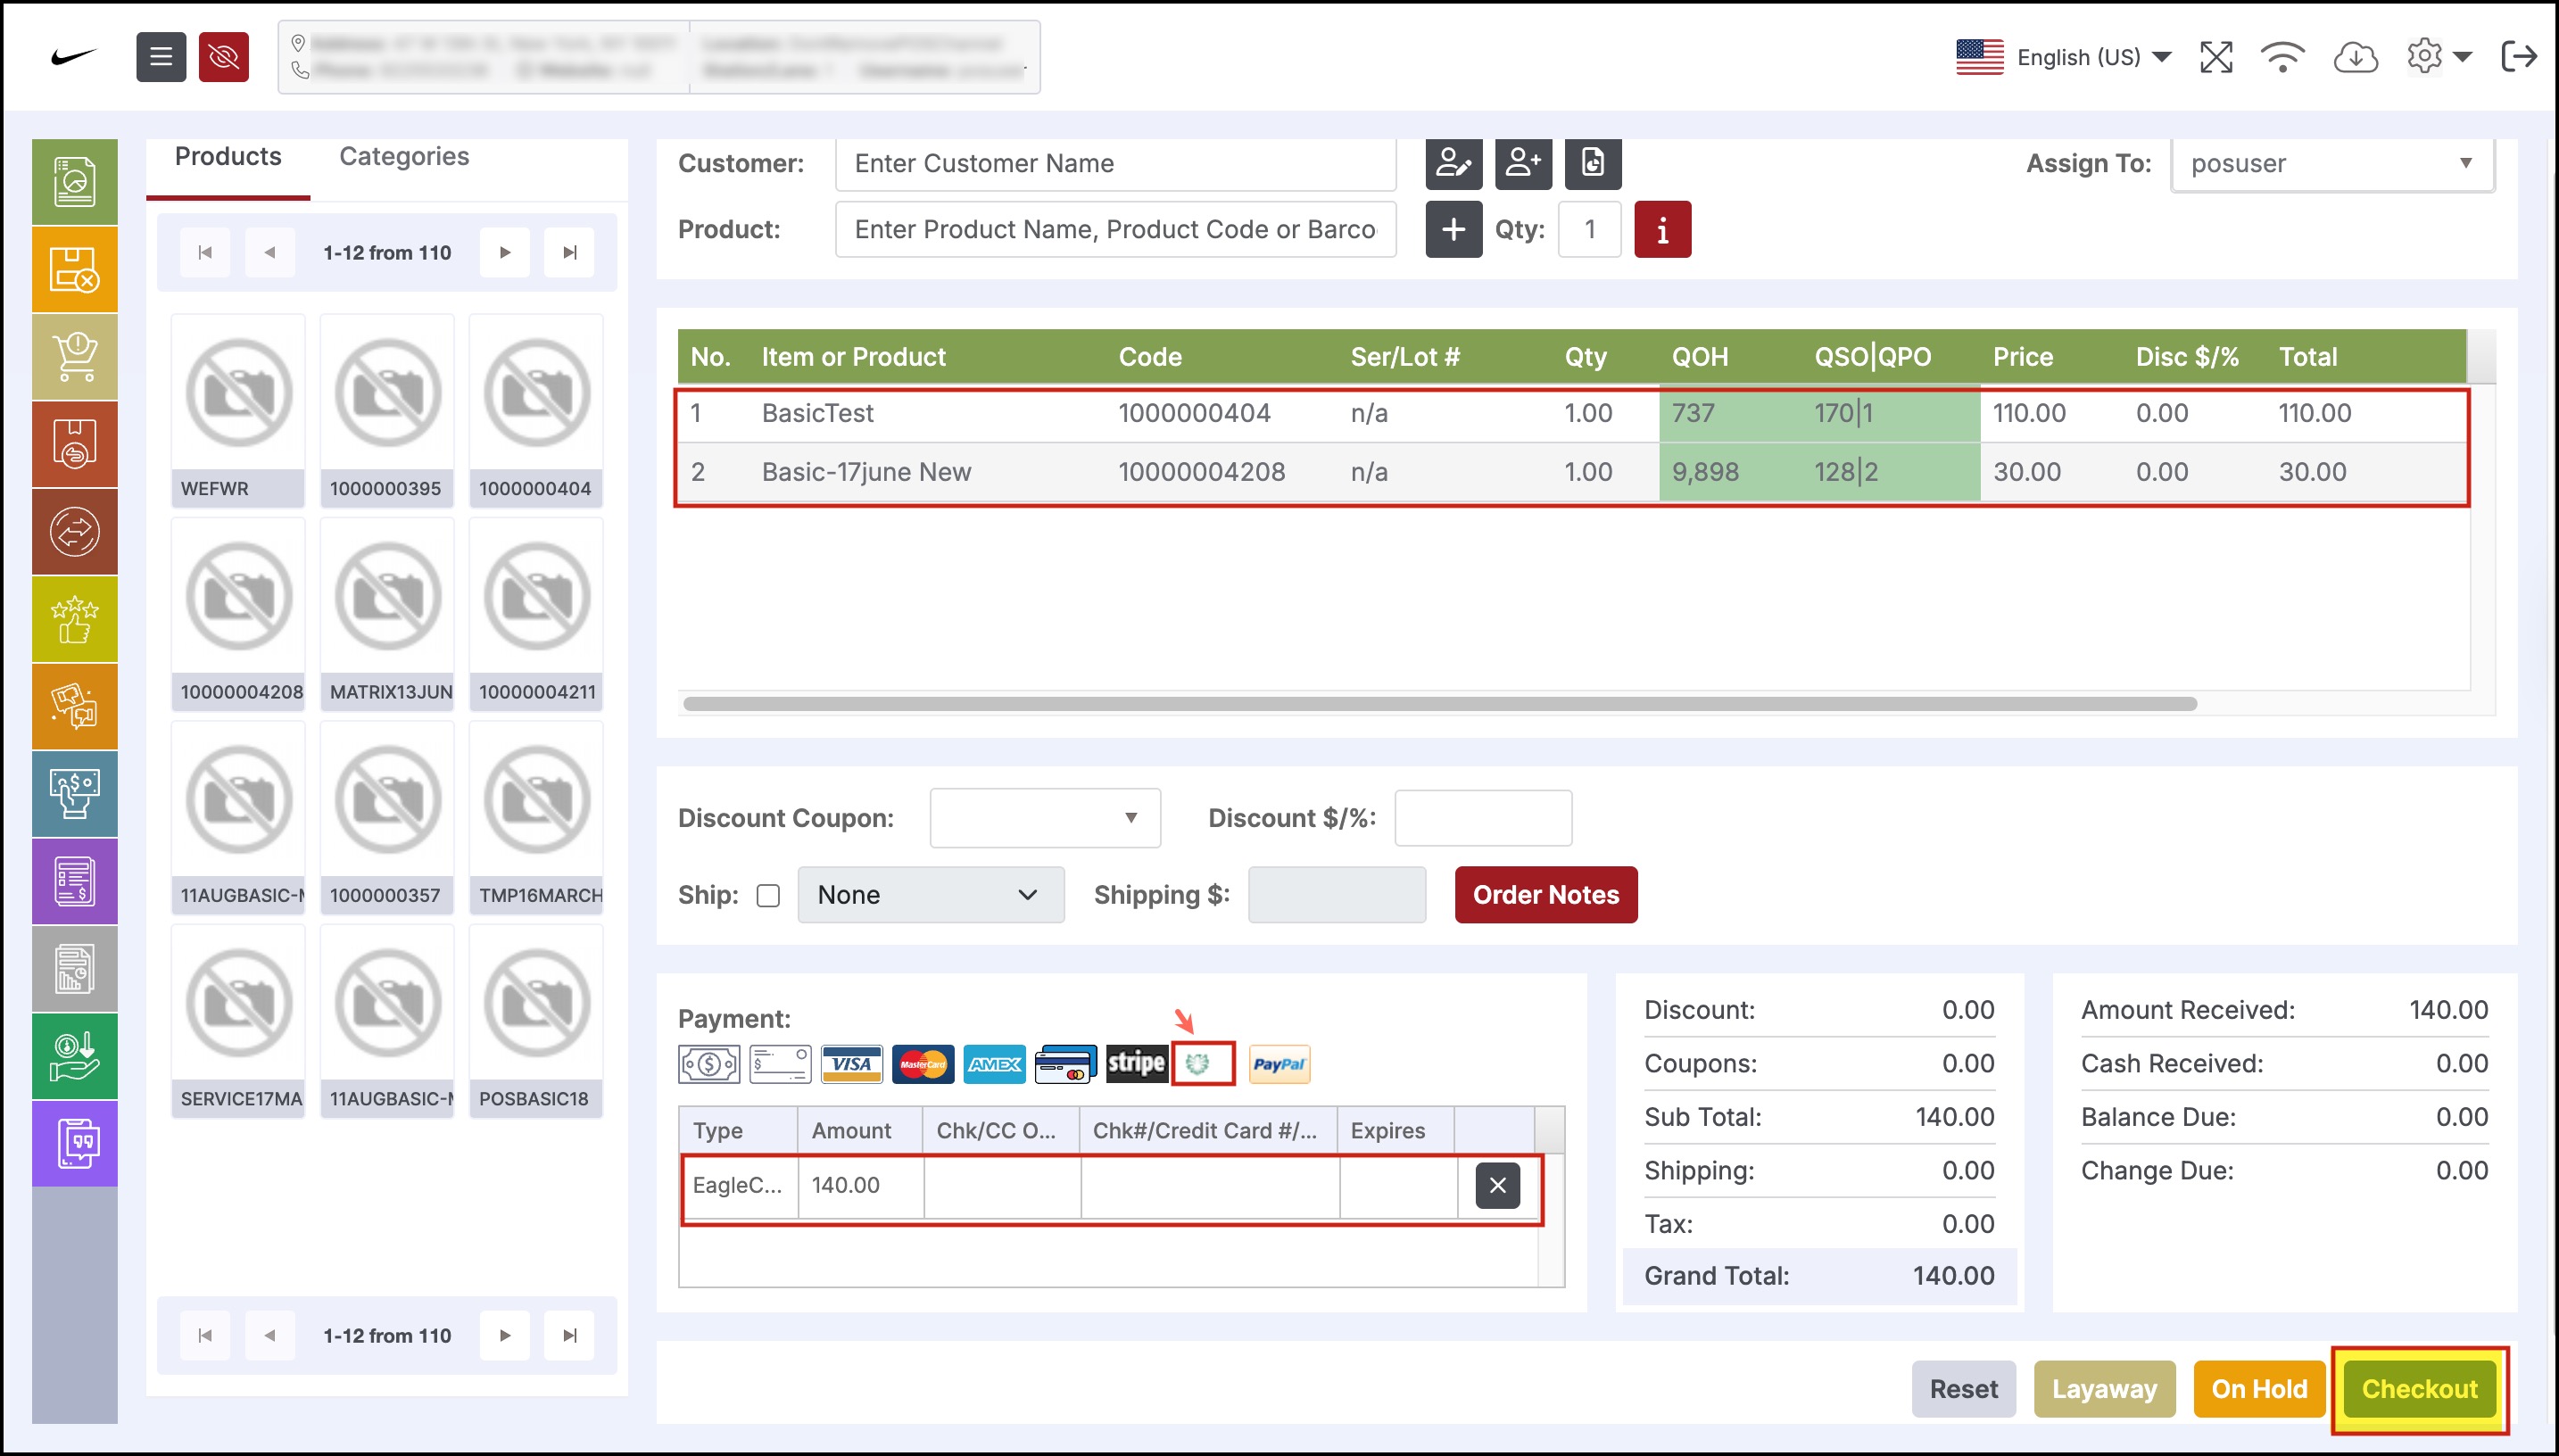
Task: Click the red product info icon
Action: click(x=1661, y=230)
